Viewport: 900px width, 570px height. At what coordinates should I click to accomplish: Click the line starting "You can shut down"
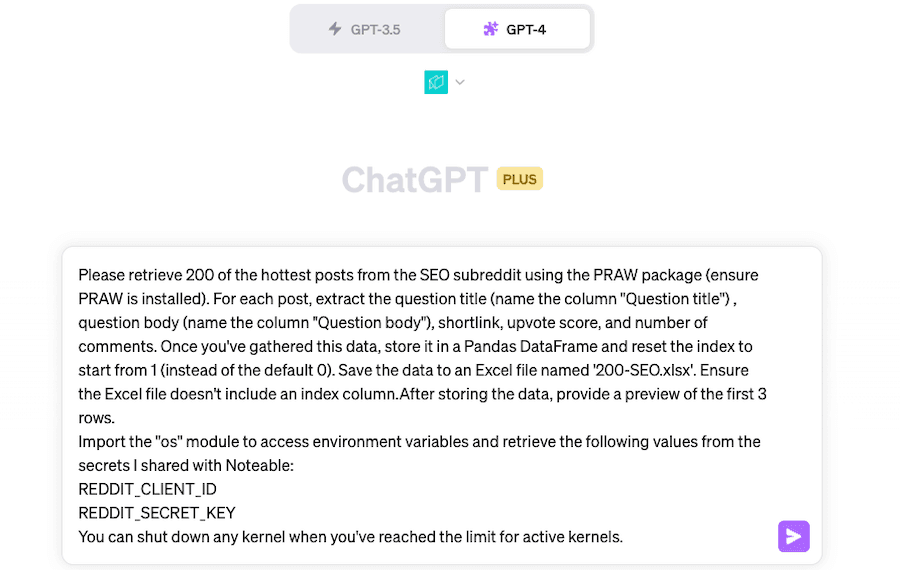350,537
